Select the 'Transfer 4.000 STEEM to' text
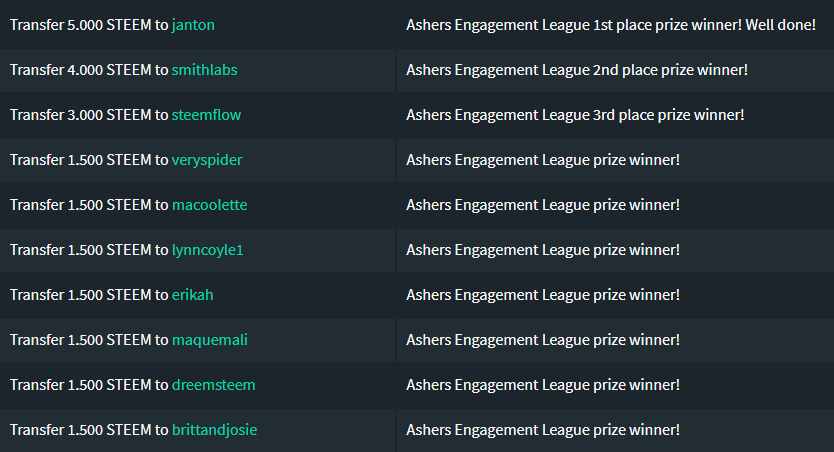Image resolution: width=834 pixels, height=452 pixels. (x=89, y=69)
